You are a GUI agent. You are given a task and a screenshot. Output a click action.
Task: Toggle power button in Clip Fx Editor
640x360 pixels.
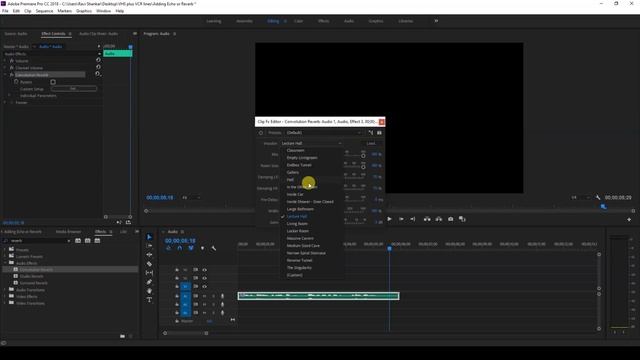[261, 133]
